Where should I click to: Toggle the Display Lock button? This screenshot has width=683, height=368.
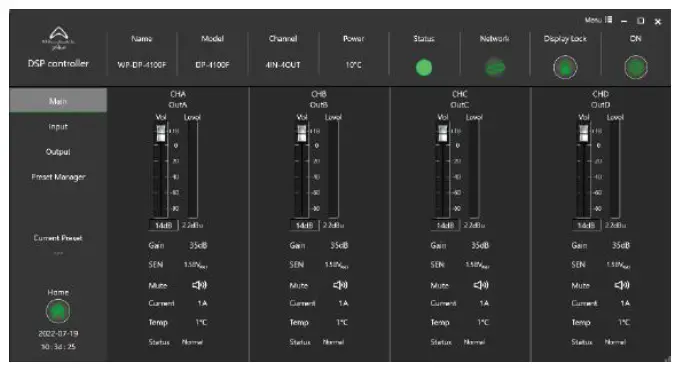pyautogui.click(x=565, y=68)
